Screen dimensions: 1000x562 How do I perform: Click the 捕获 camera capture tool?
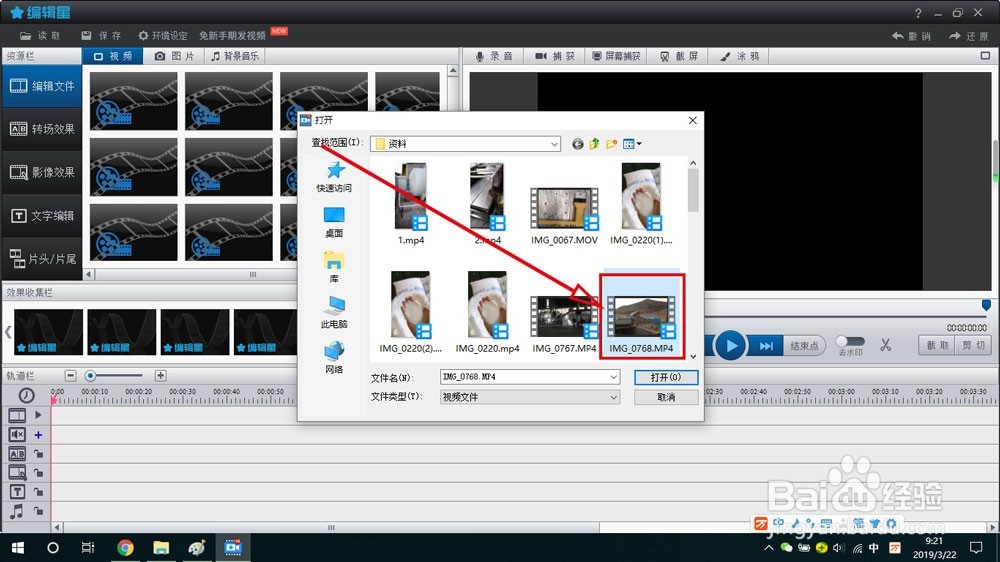[555, 56]
